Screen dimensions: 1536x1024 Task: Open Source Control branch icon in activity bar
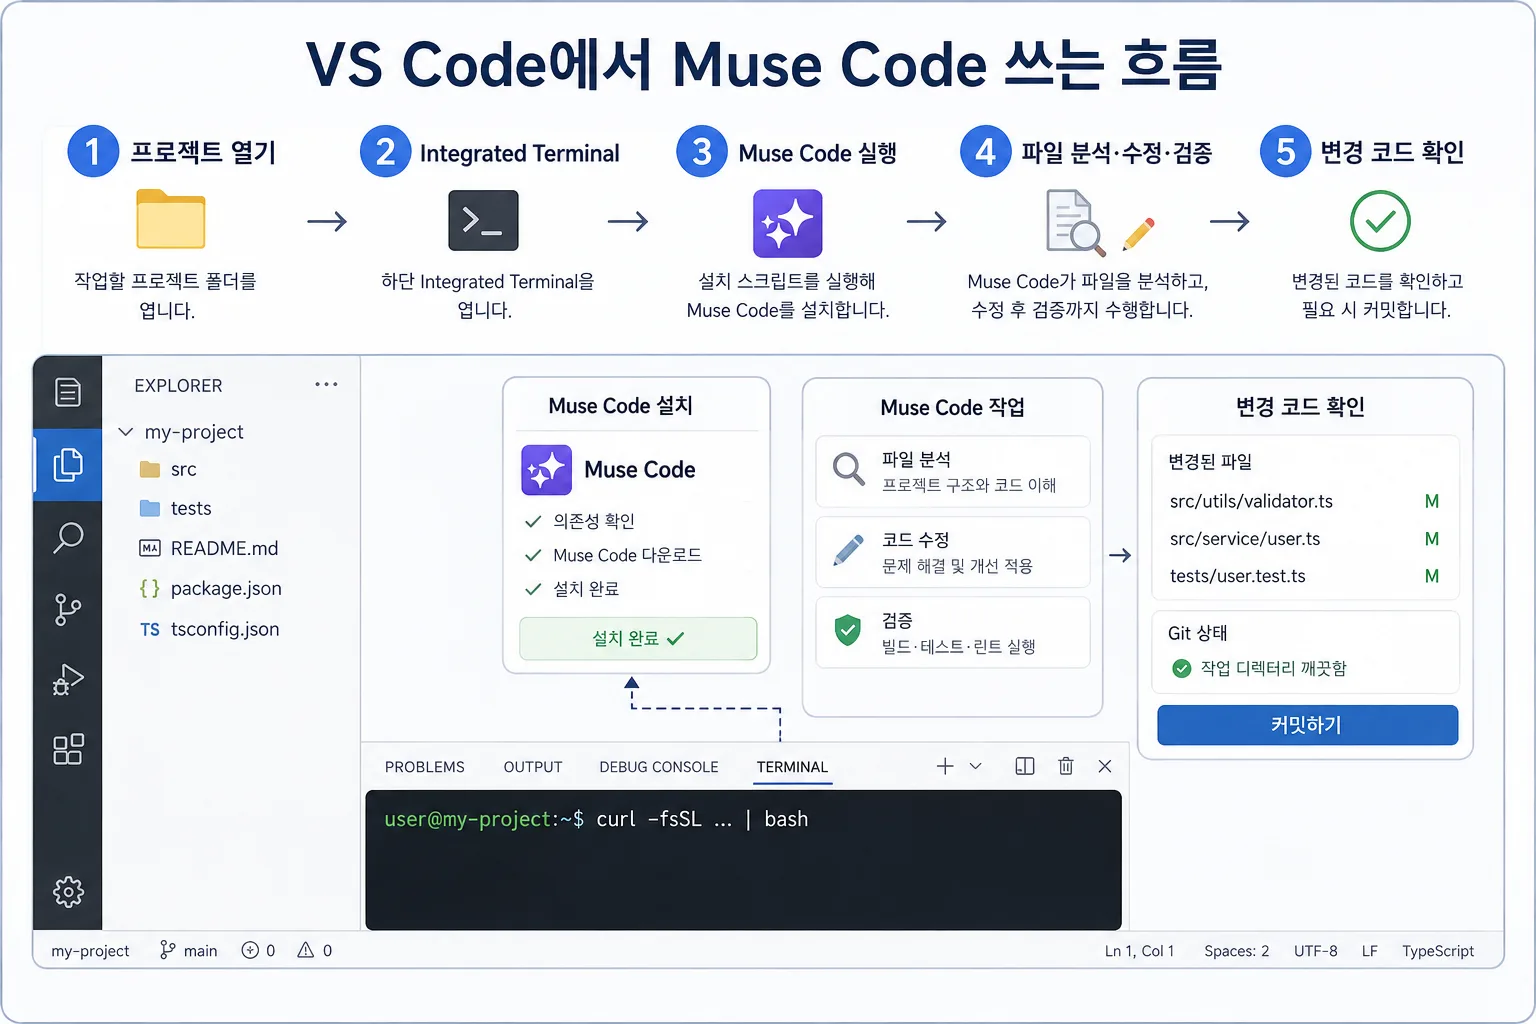[68, 609]
